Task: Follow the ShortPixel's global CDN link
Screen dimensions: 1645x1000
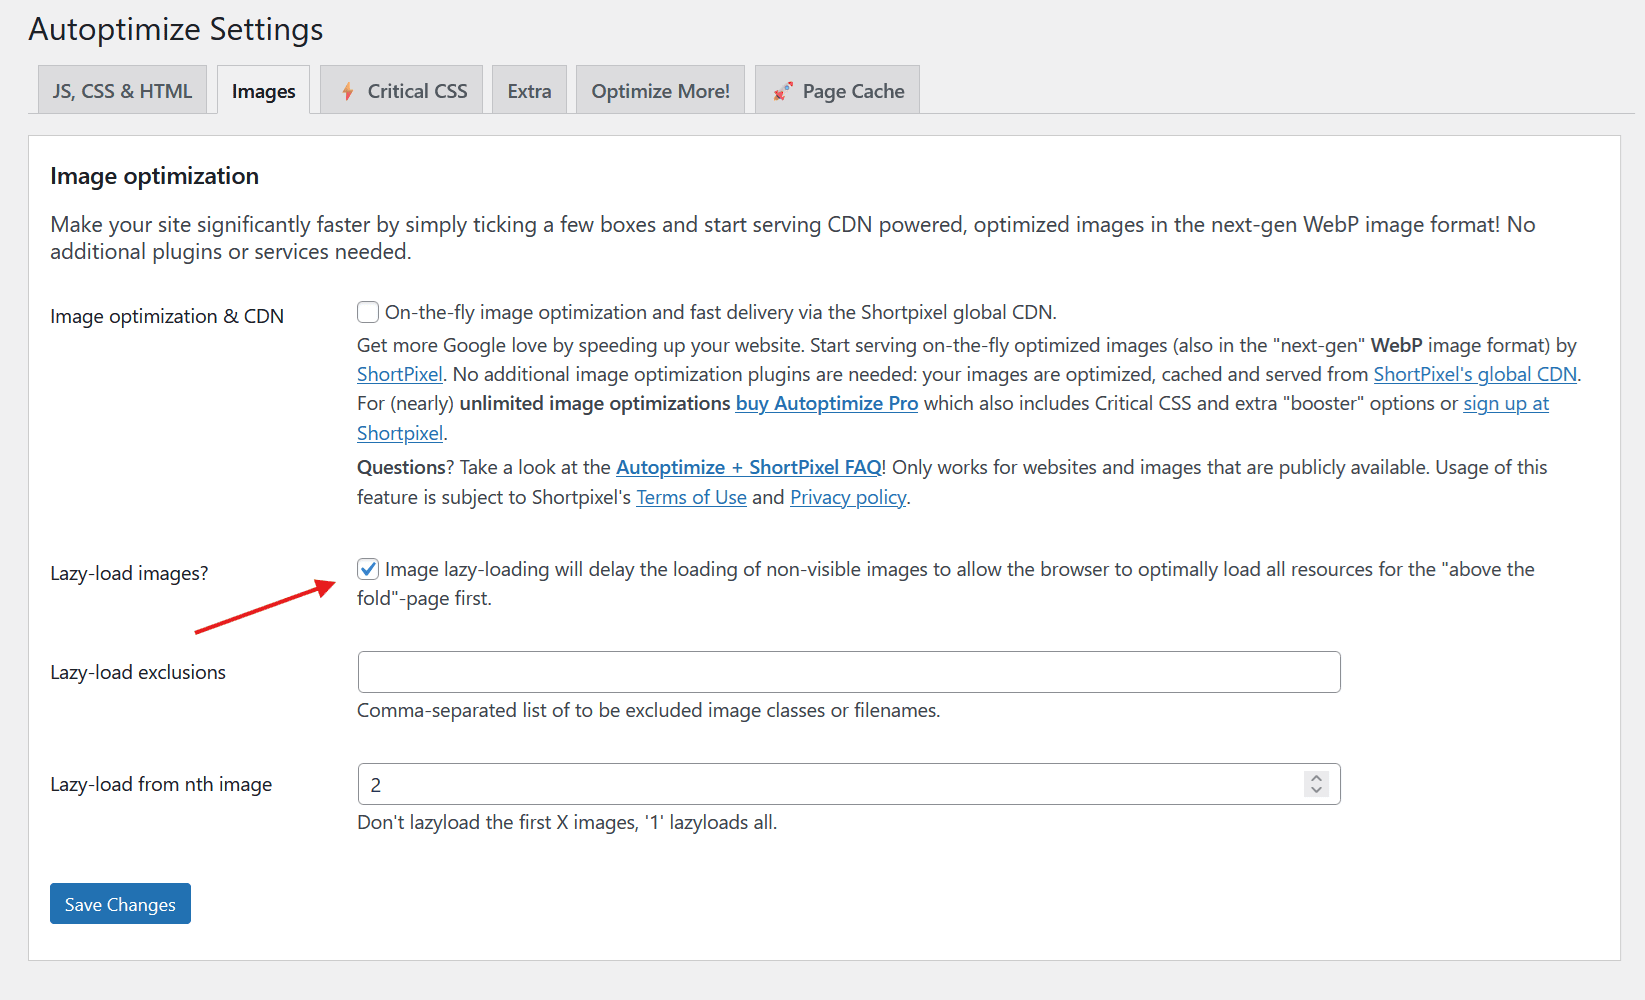Action: pos(1475,374)
